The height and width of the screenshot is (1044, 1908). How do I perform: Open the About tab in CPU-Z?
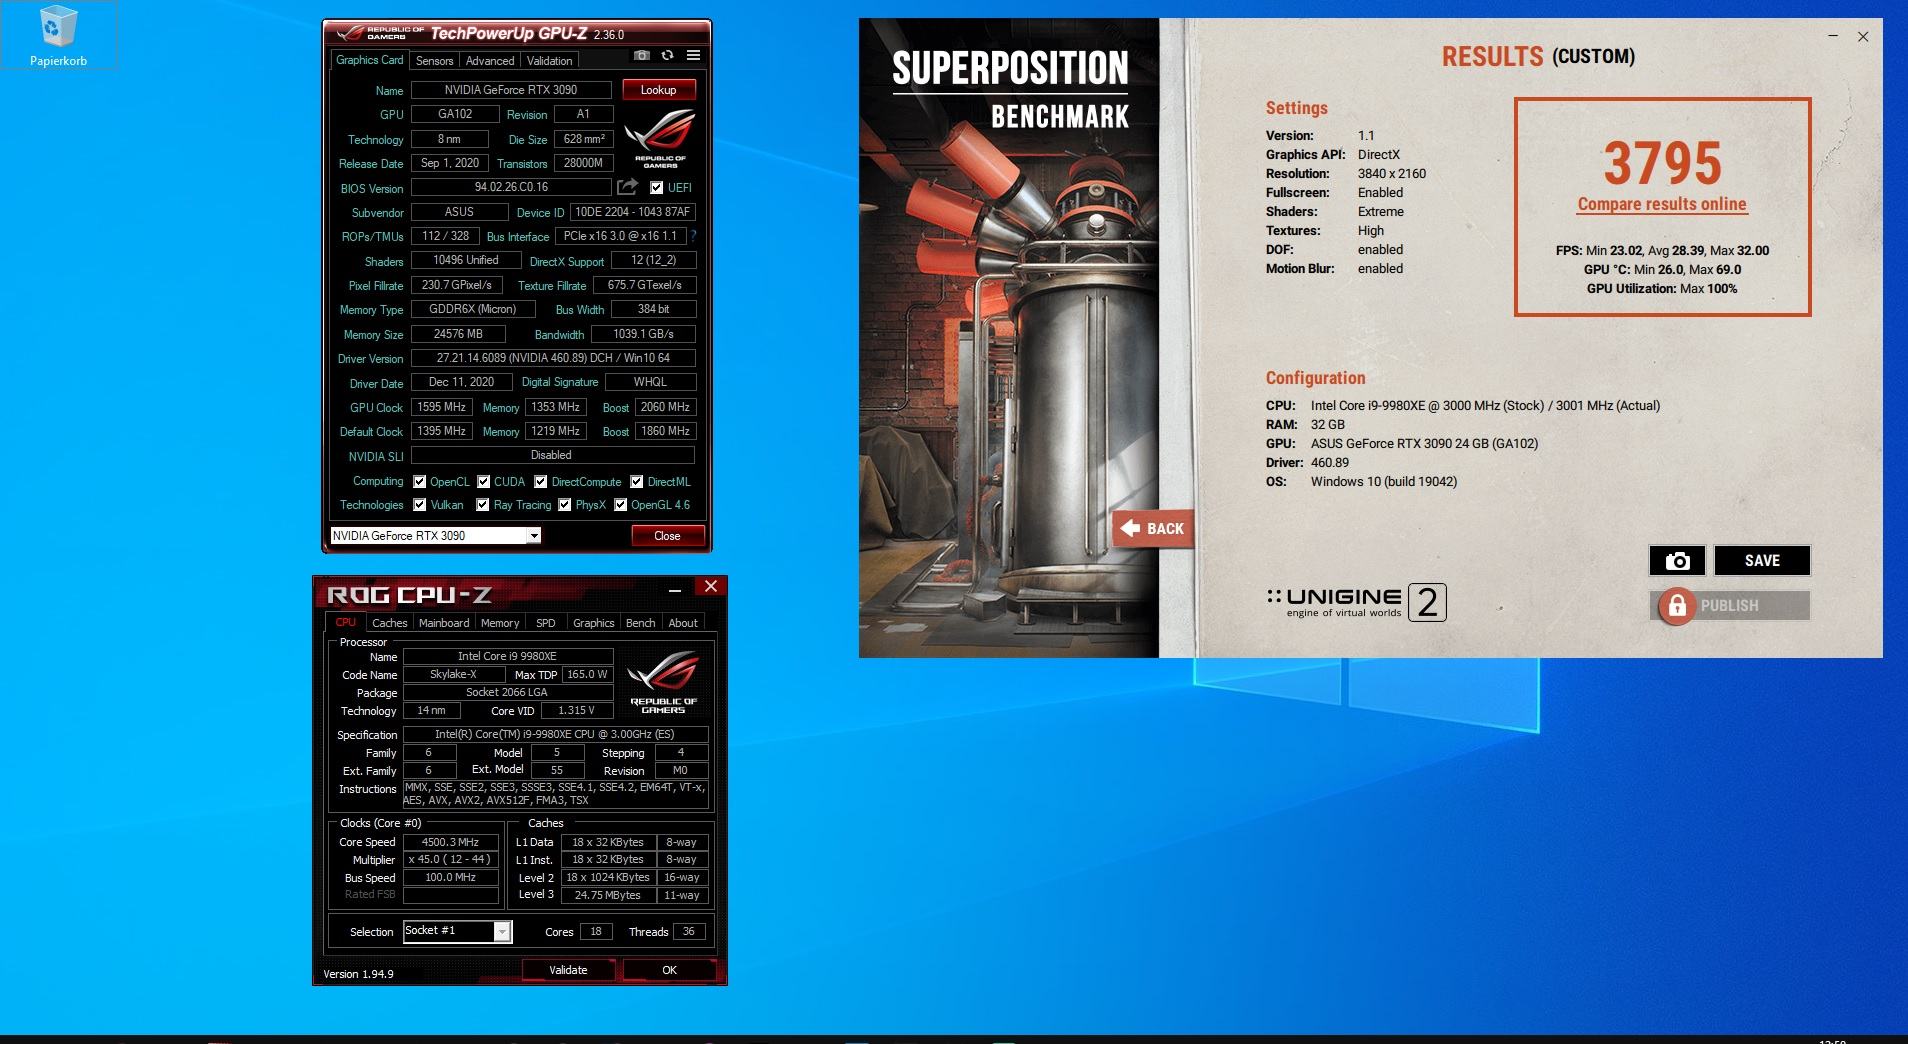point(683,623)
